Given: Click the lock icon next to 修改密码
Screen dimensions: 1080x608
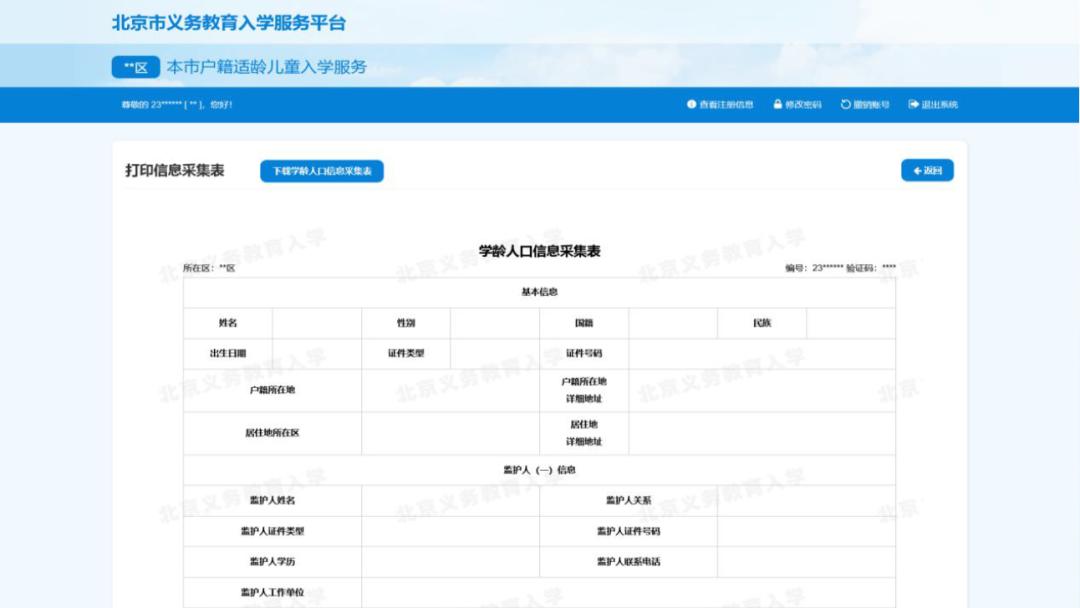Looking at the screenshot, I should pyautogui.click(x=778, y=103).
